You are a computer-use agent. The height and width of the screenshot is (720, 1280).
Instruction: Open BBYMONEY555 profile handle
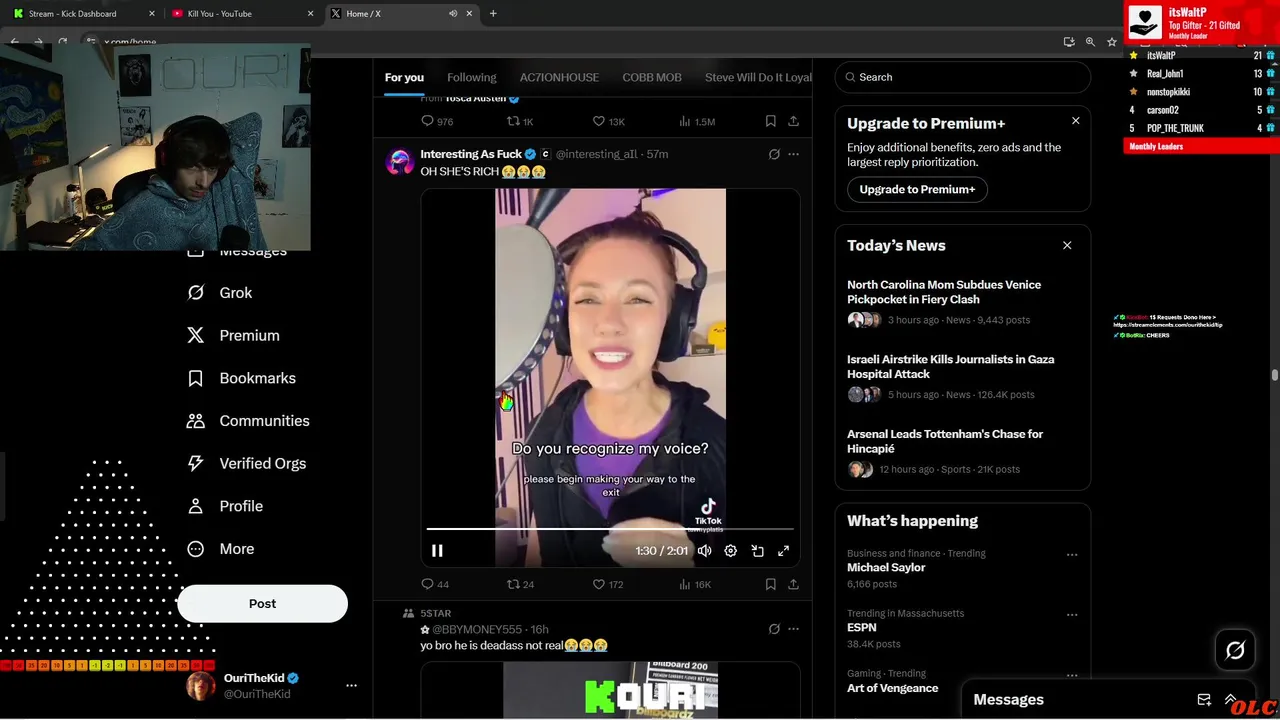click(x=479, y=629)
